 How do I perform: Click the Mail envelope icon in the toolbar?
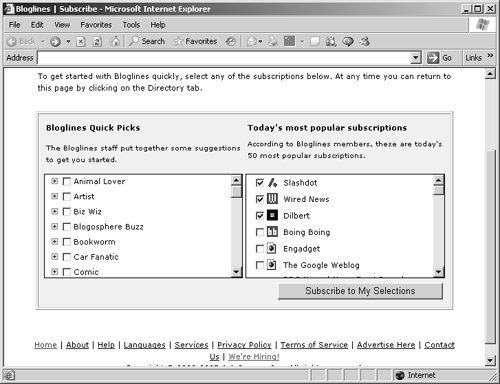tap(252, 42)
